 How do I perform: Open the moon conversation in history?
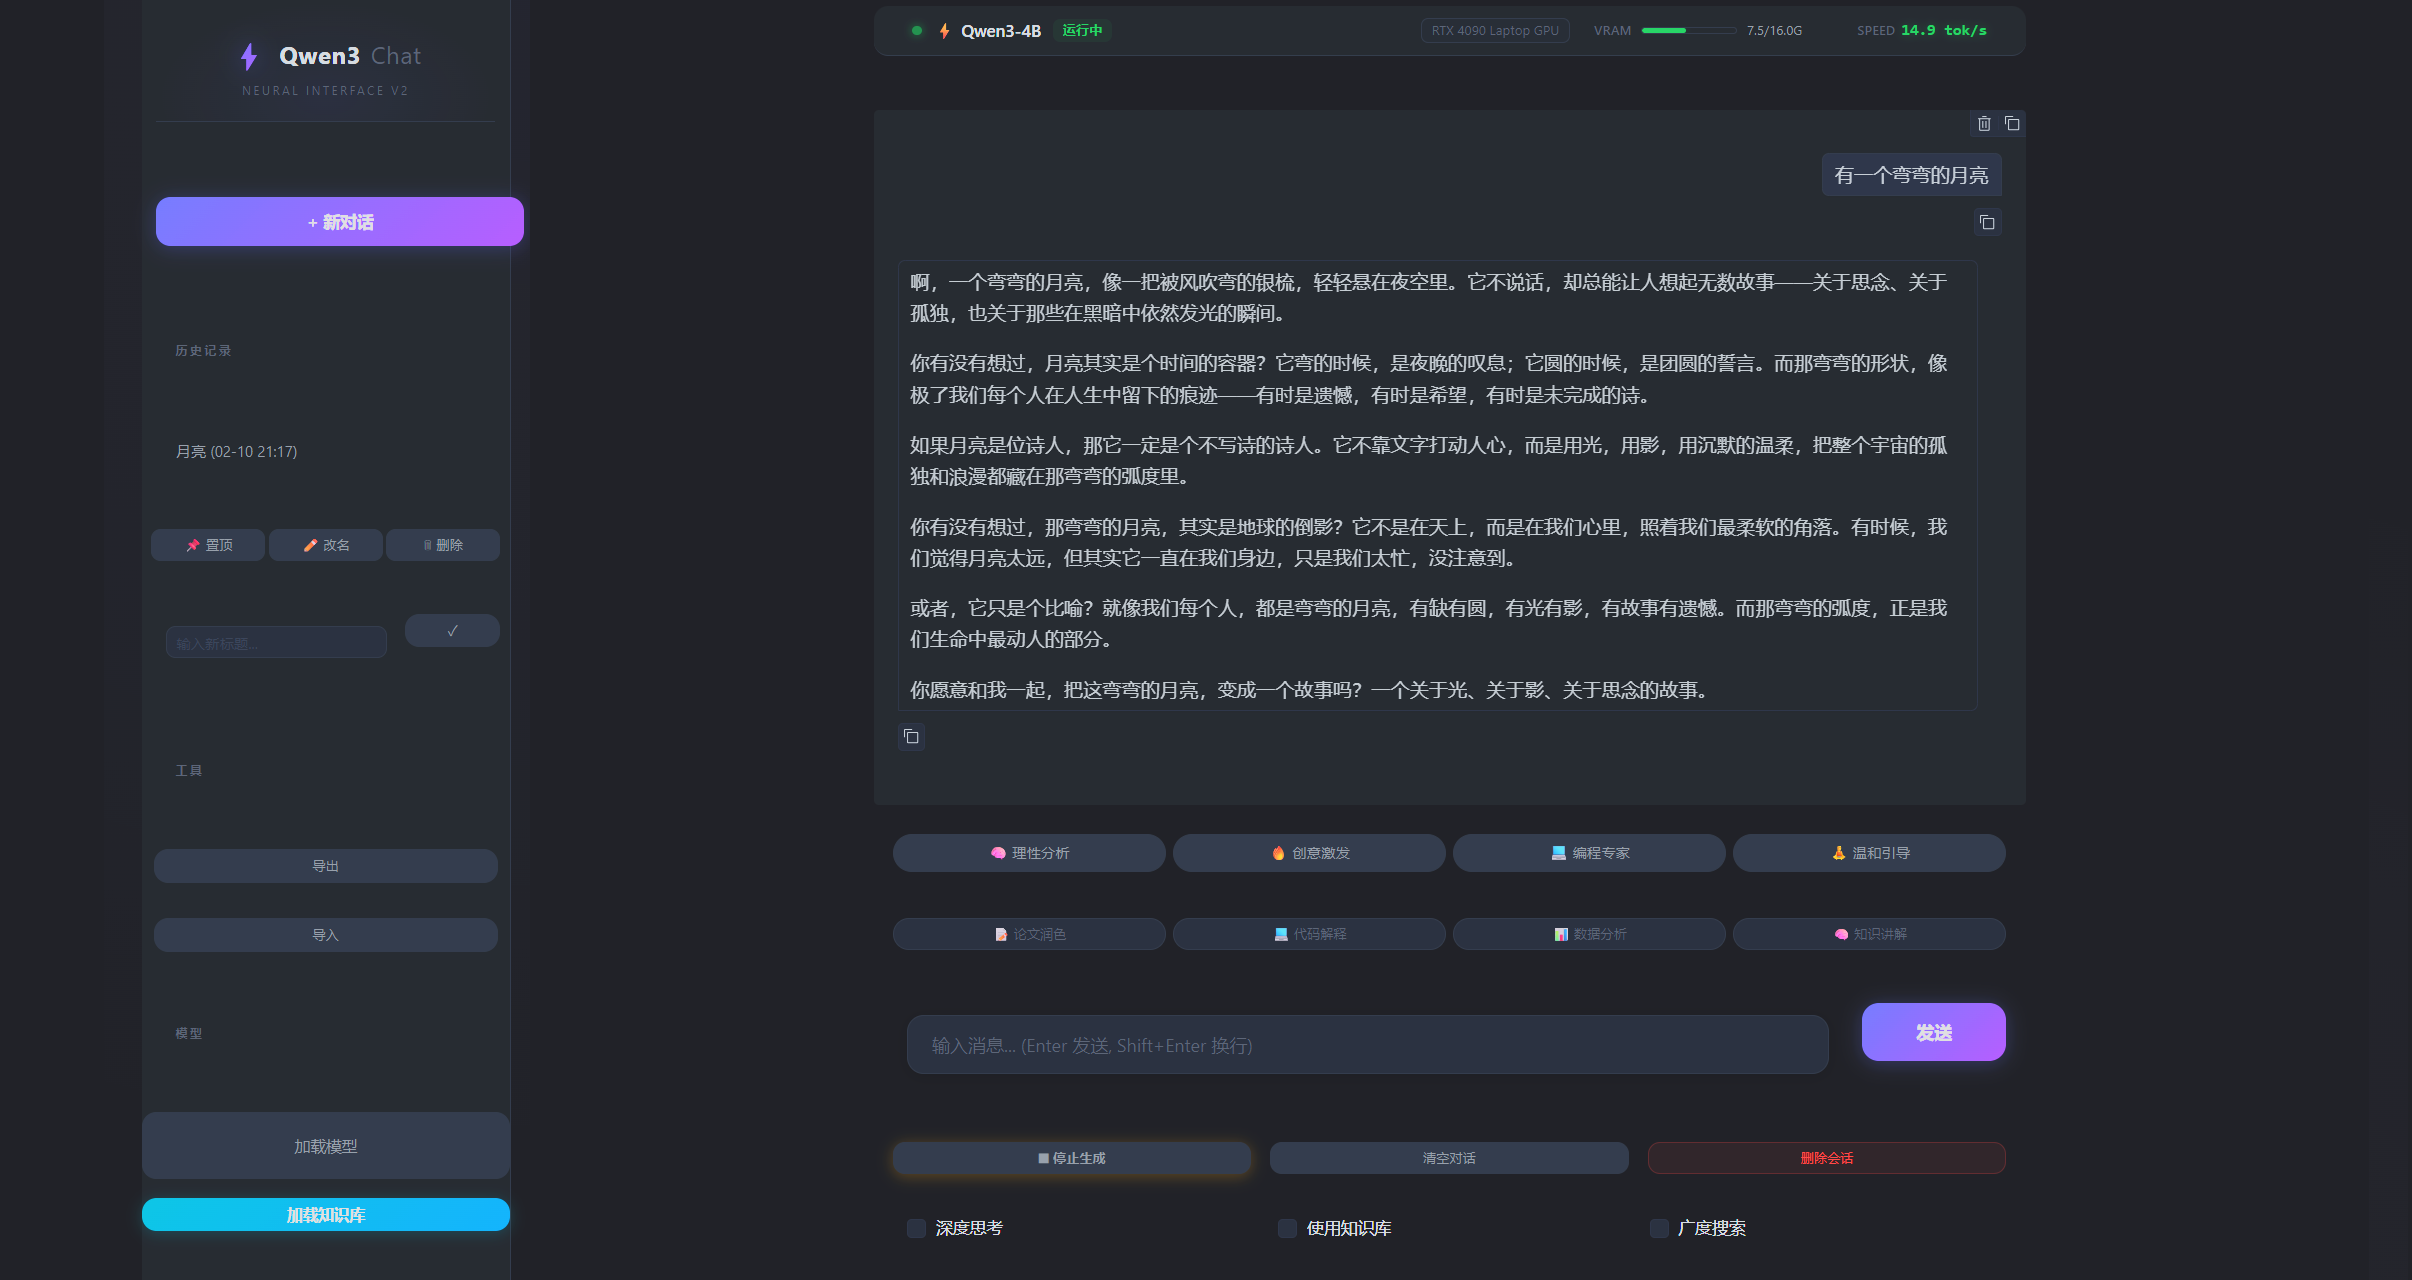[237, 452]
